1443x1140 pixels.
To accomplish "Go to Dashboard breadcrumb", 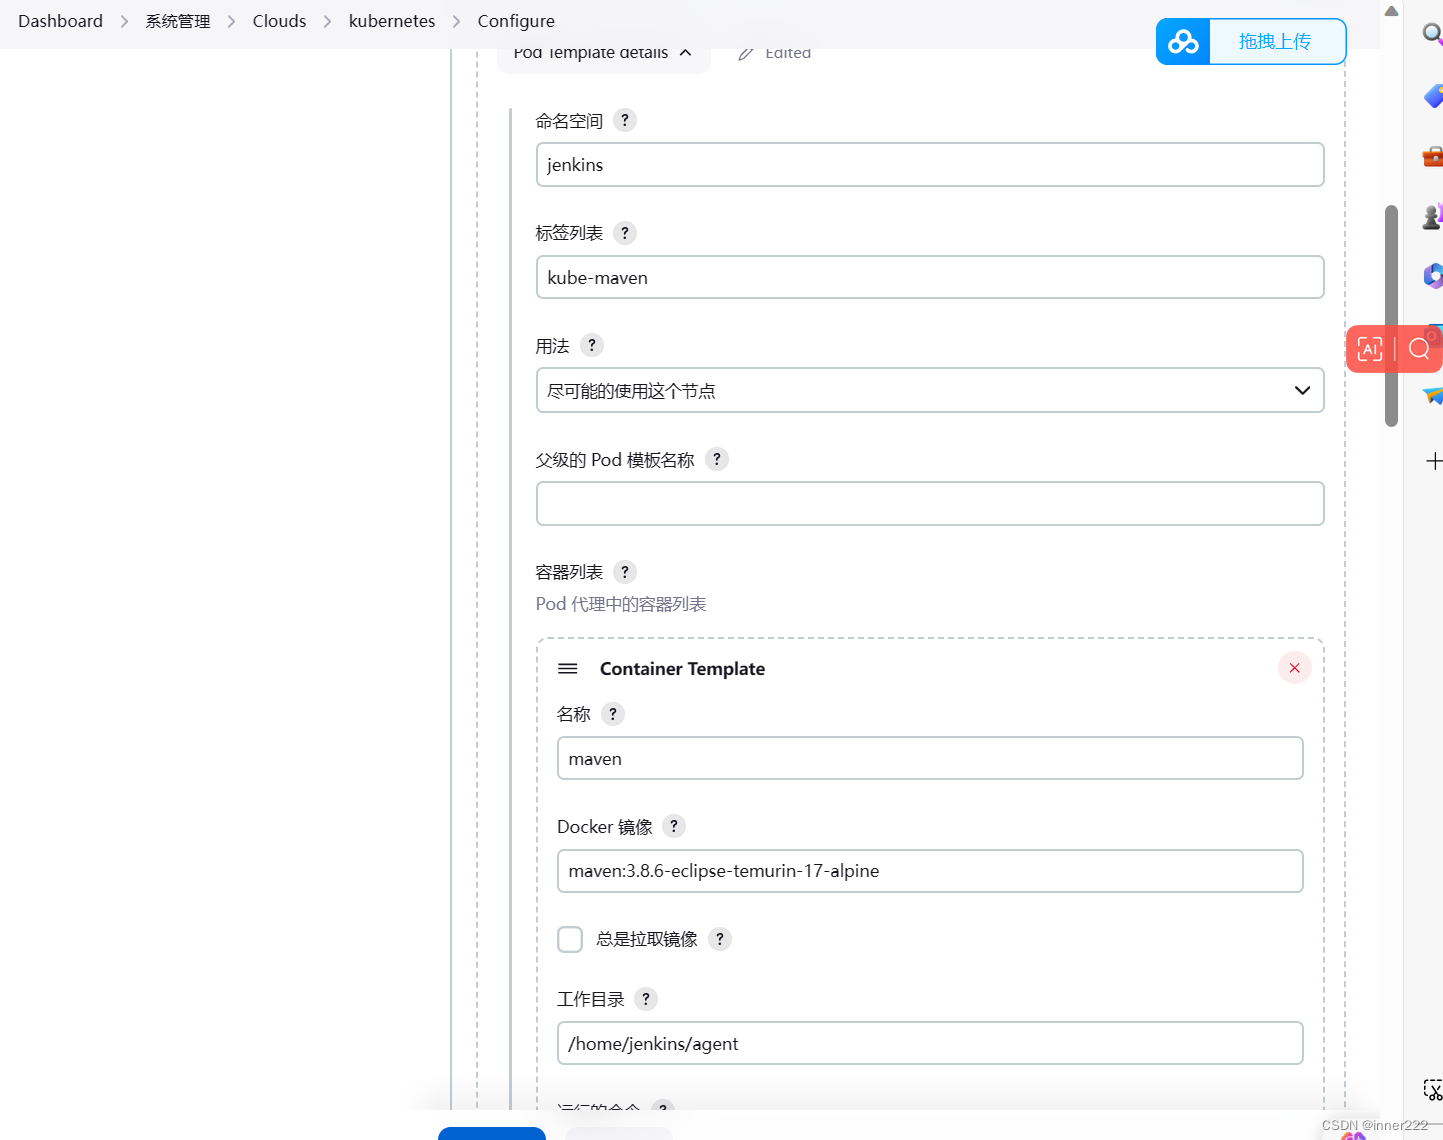I will tap(60, 21).
